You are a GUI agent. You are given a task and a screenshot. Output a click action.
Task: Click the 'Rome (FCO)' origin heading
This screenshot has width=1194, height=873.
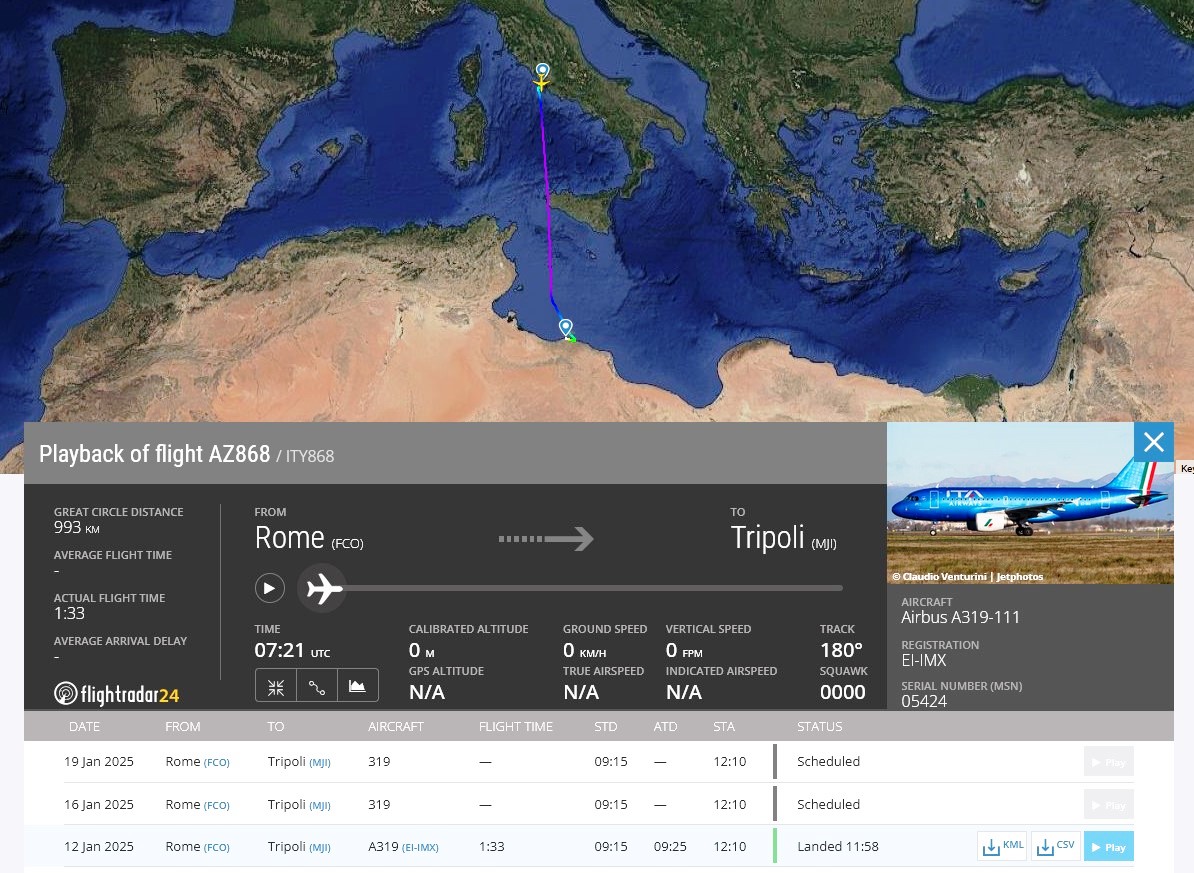[x=308, y=538]
